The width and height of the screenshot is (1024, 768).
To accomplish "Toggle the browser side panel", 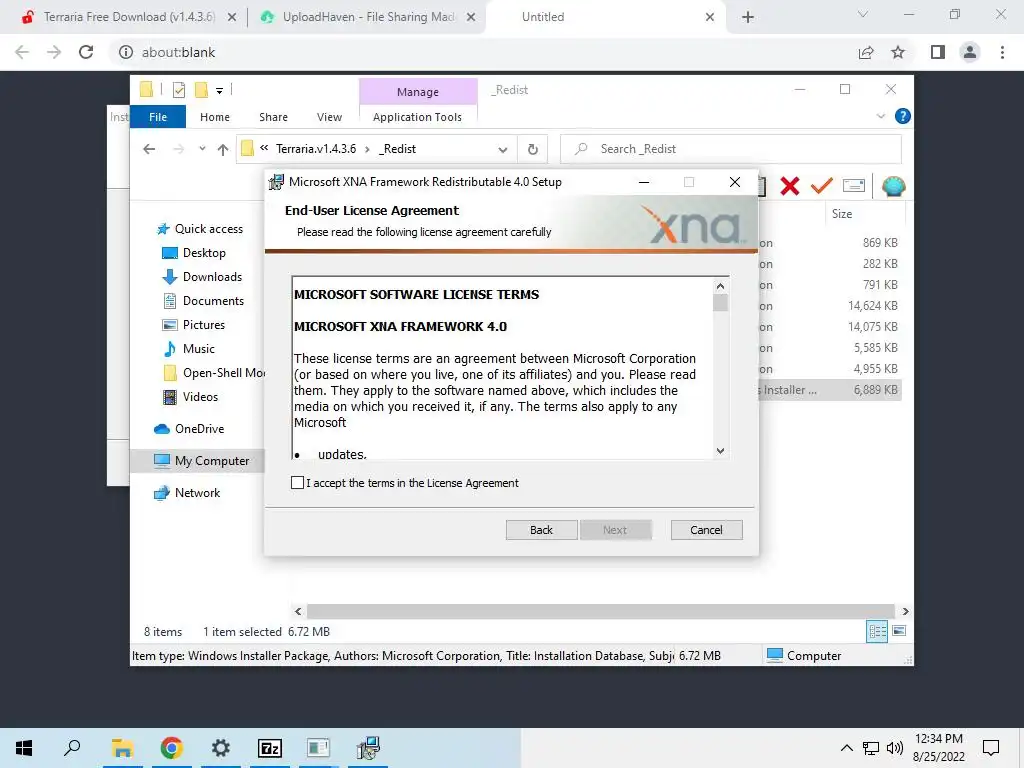I will tap(937, 52).
